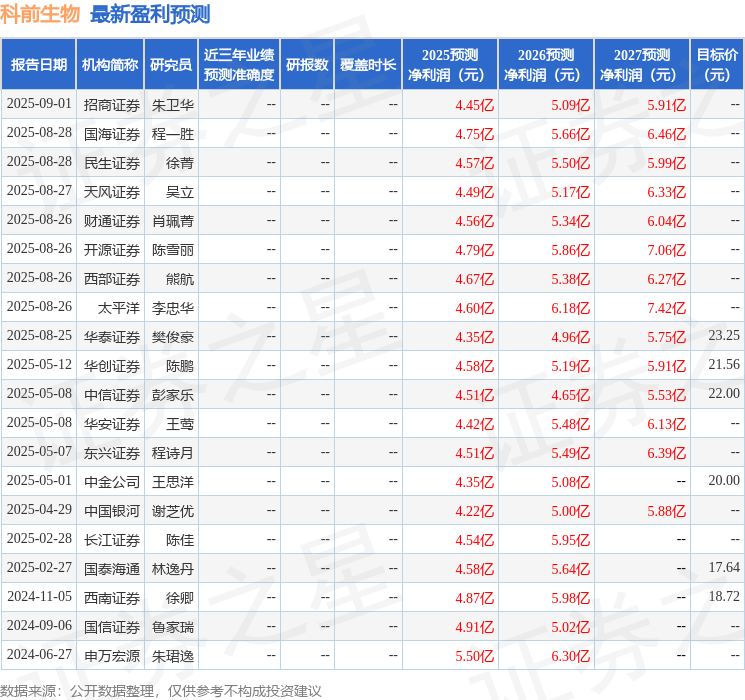Select the 研究员 column header
The image size is (745, 700).
click(x=171, y=65)
